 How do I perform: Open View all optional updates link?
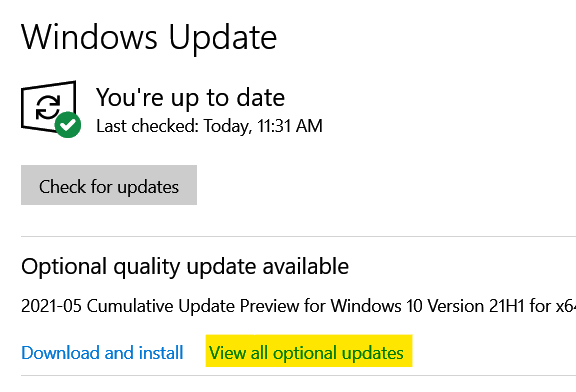[306, 353]
